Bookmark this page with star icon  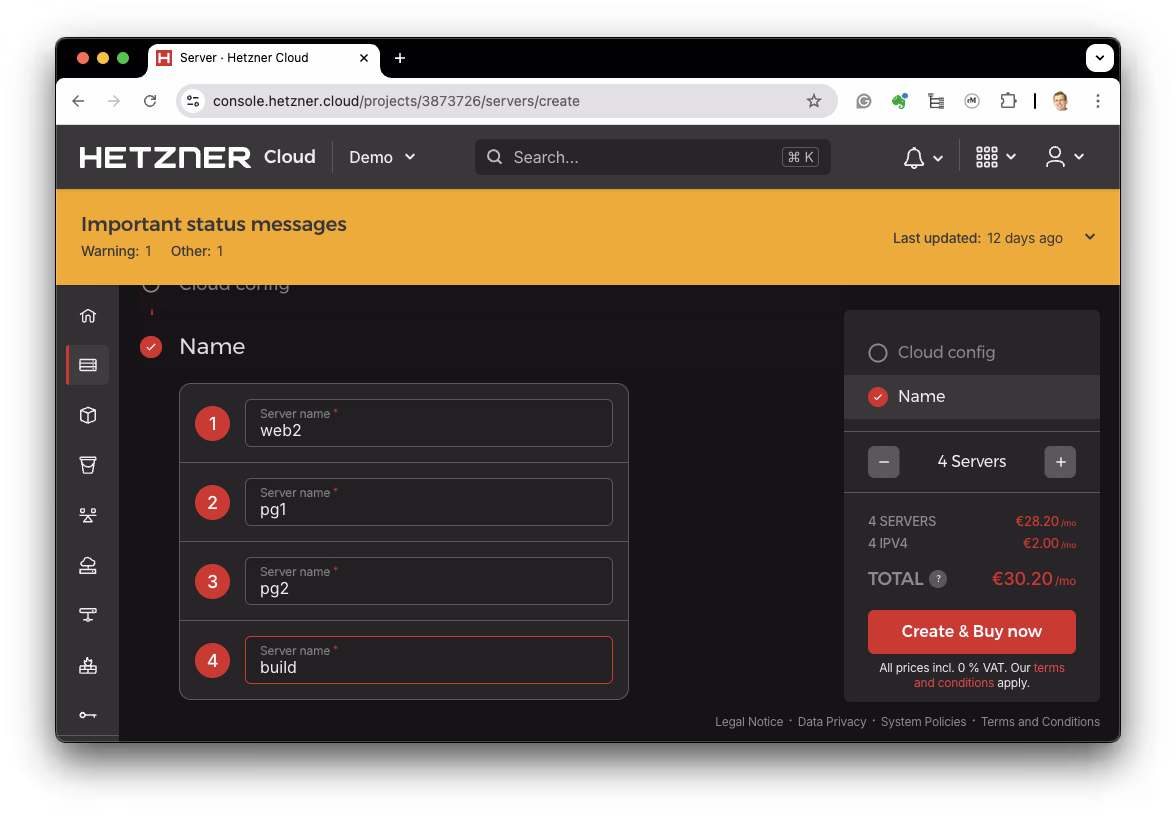814,101
